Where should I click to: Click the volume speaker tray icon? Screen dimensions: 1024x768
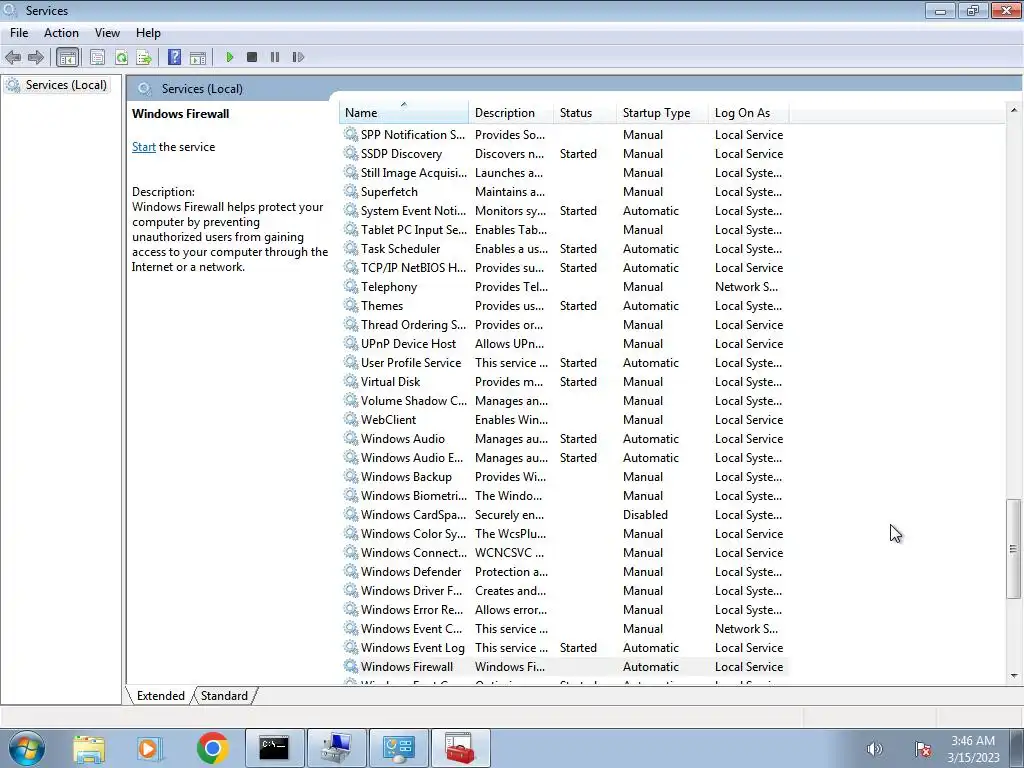point(874,749)
